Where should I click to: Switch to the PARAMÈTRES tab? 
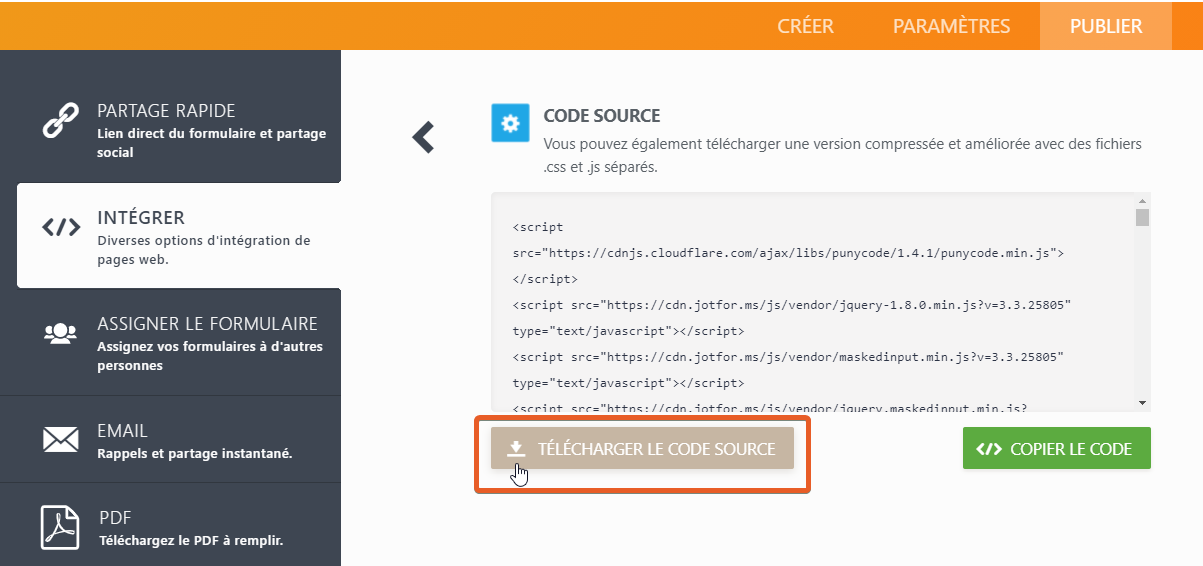coord(951,26)
